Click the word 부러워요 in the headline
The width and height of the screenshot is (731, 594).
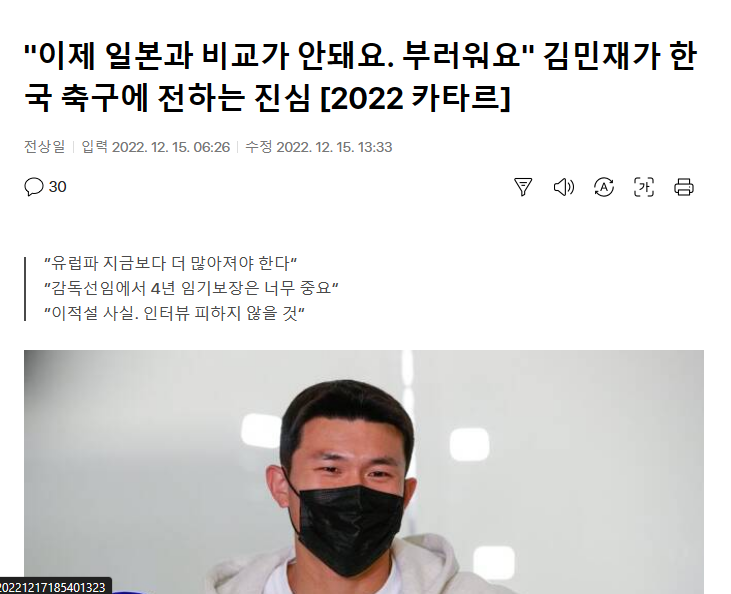point(461,55)
